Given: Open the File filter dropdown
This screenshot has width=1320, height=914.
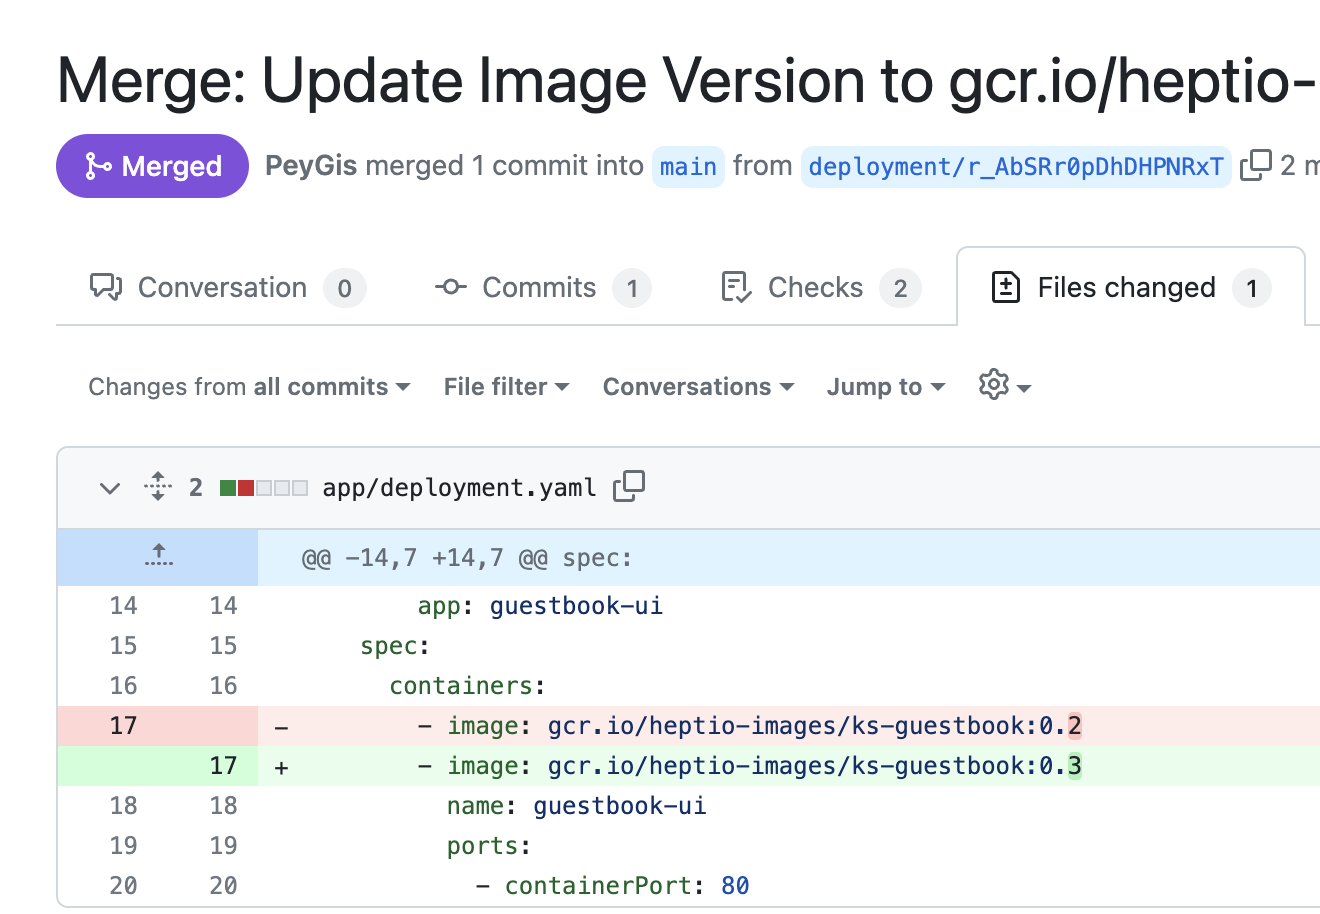Looking at the screenshot, I should (x=506, y=387).
